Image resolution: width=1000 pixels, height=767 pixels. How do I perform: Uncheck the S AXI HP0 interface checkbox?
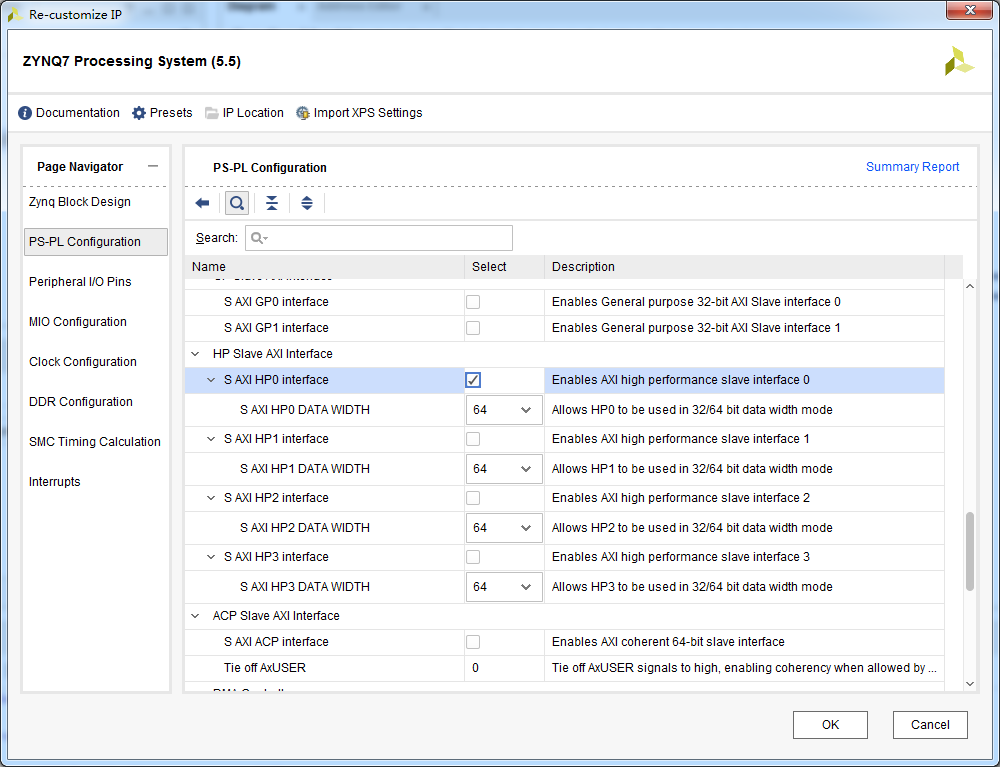click(x=473, y=380)
